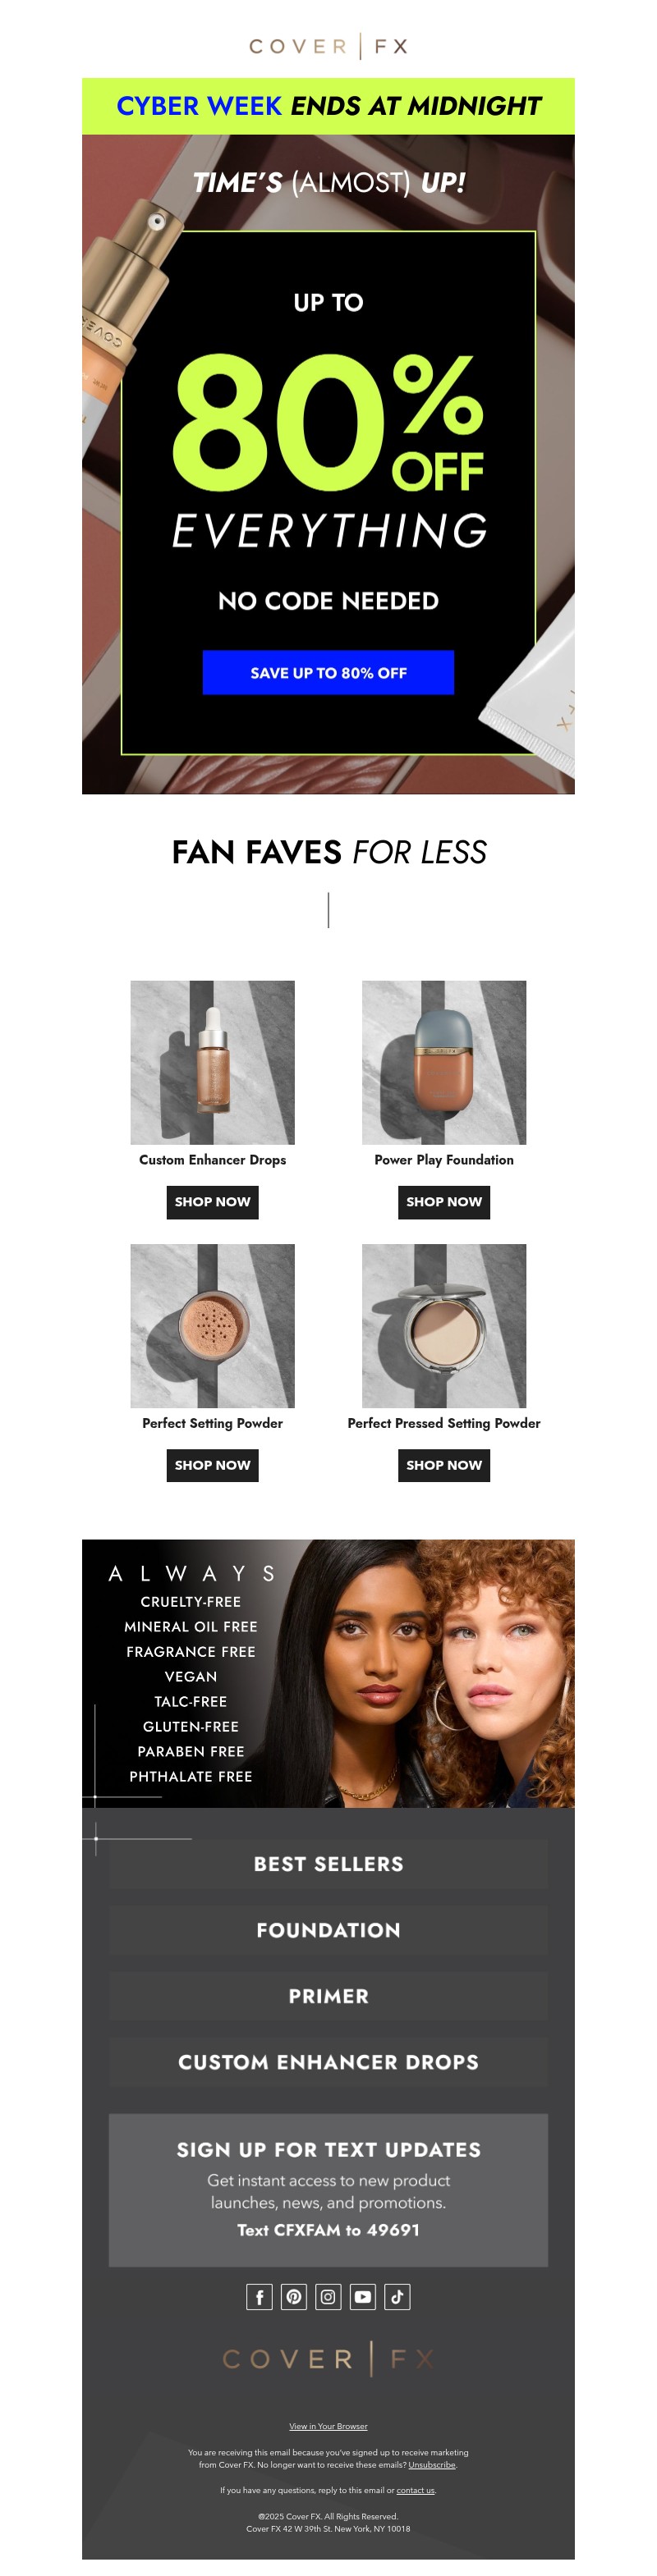Go to Custom Enhancer Drops menu item
This screenshot has height=2576, width=657.
coord(328,2062)
